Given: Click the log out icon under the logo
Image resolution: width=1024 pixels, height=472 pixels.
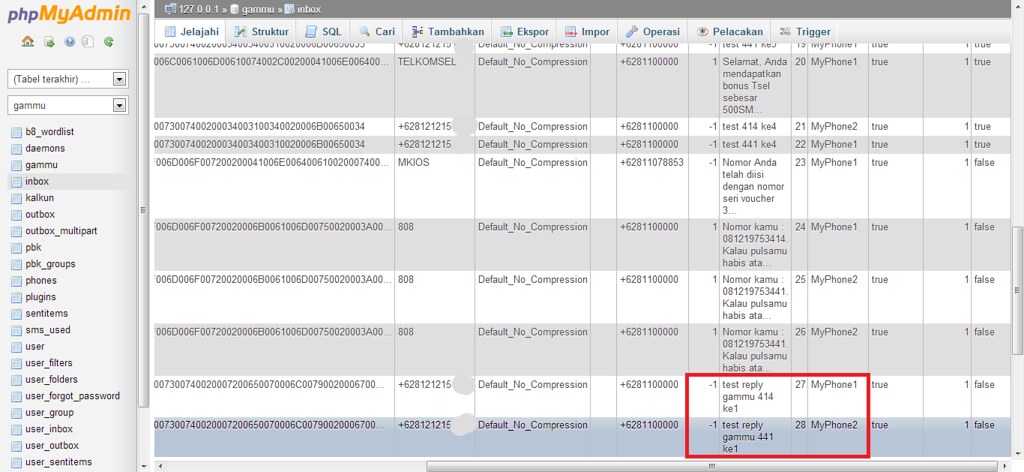Looking at the screenshot, I should (49, 42).
